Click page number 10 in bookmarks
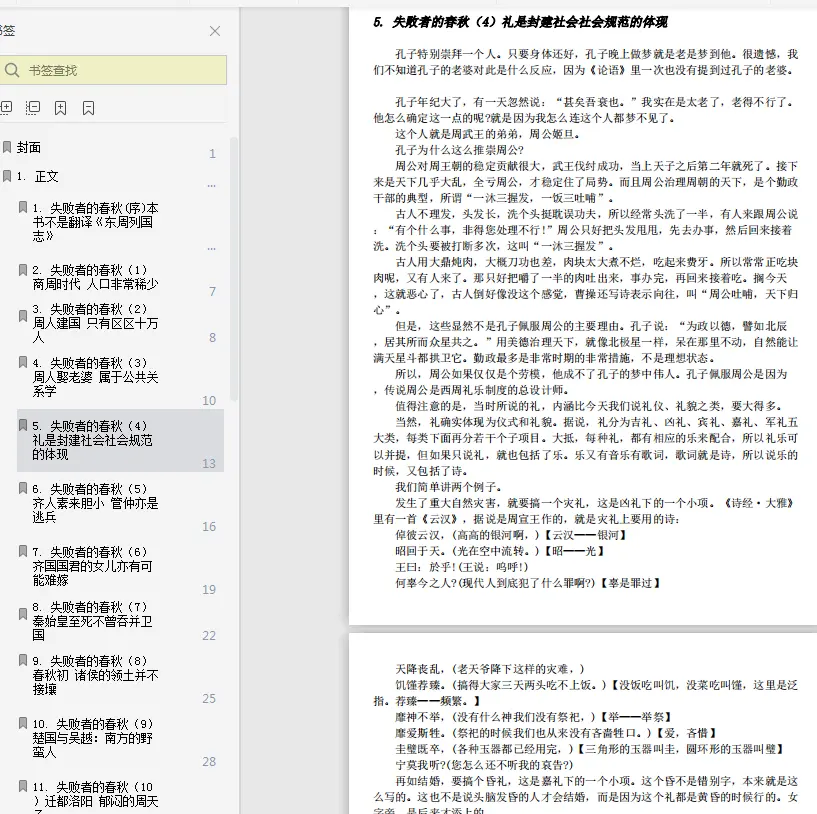 209,401
